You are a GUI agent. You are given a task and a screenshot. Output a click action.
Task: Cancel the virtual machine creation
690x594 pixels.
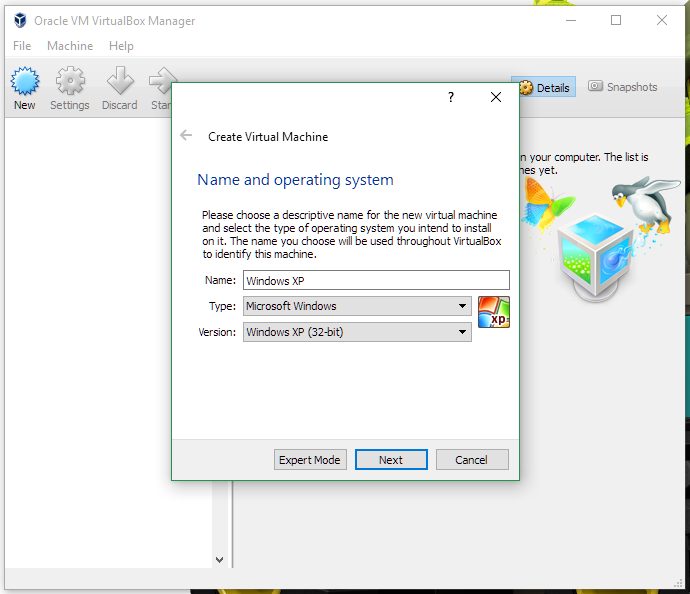click(472, 460)
